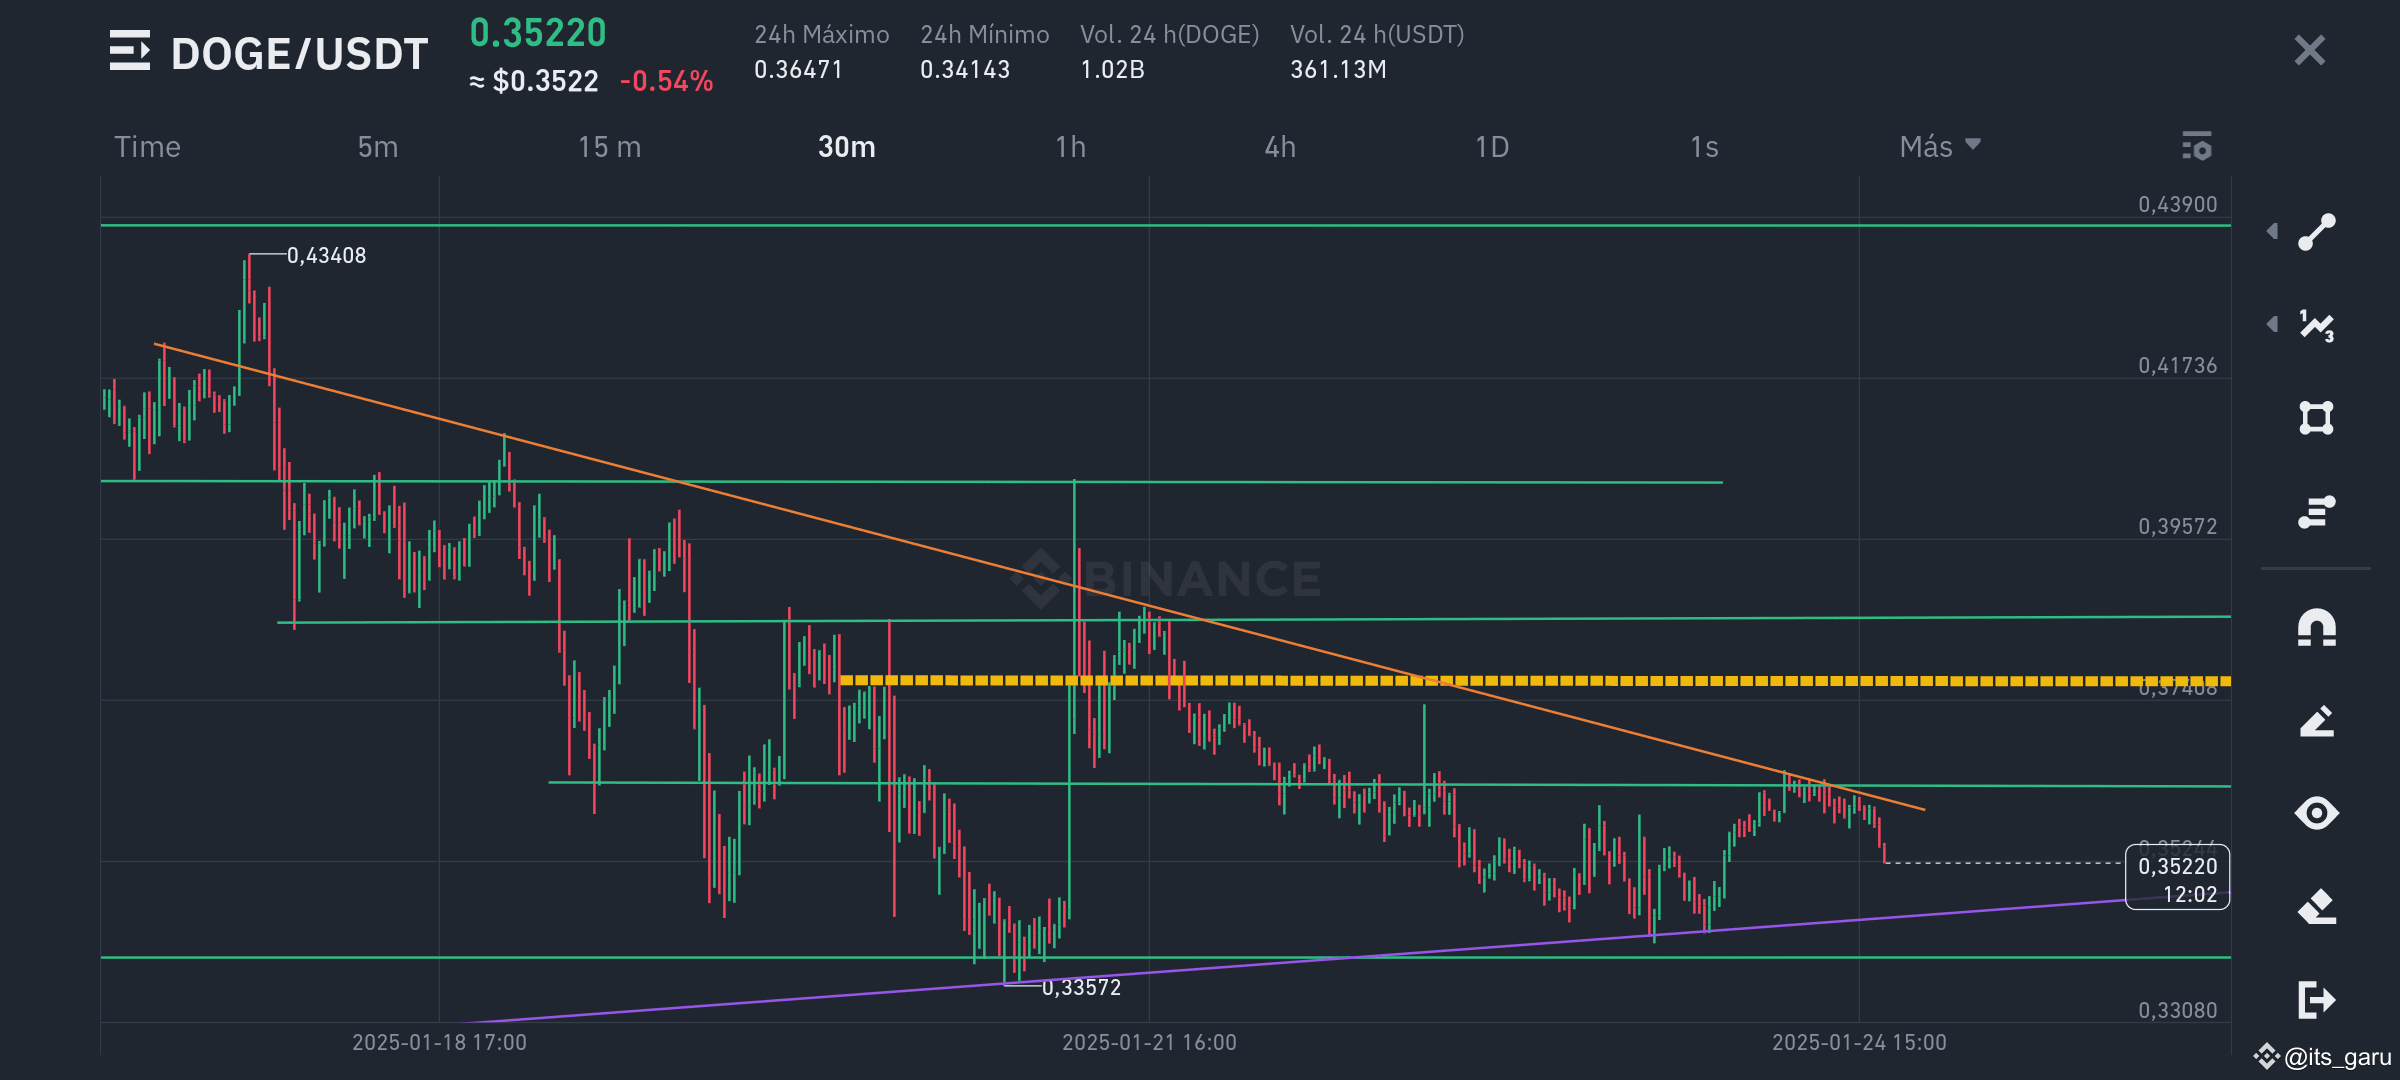Click the 0,43900 price axis label
Screen dimensions: 2400x1080
click(2177, 205)
